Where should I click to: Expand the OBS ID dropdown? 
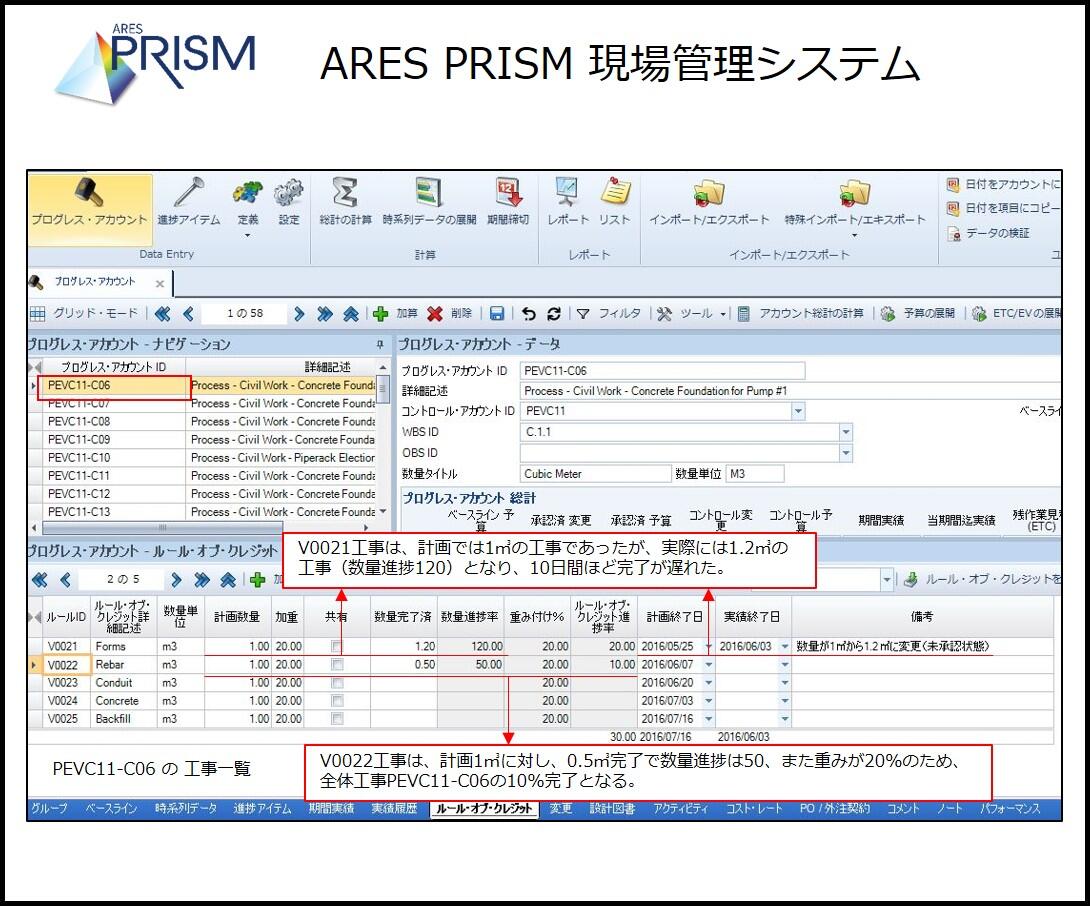845,453
